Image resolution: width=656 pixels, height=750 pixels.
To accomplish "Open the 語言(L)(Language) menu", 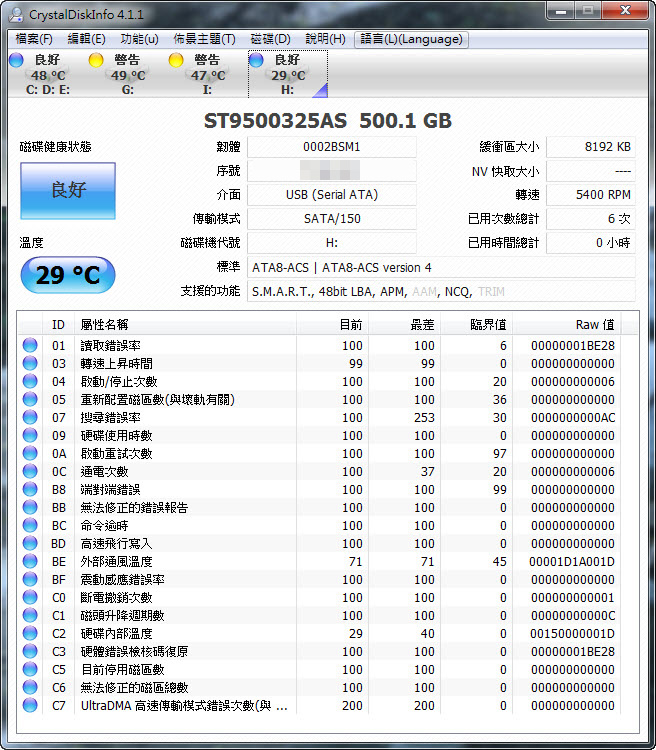I will pos(411,39).
